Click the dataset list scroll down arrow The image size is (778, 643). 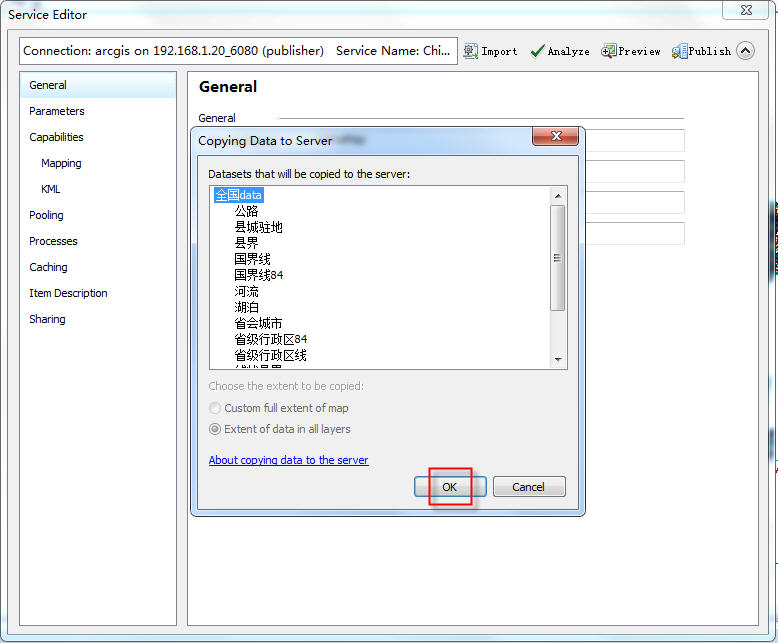[x=558, y=359]
